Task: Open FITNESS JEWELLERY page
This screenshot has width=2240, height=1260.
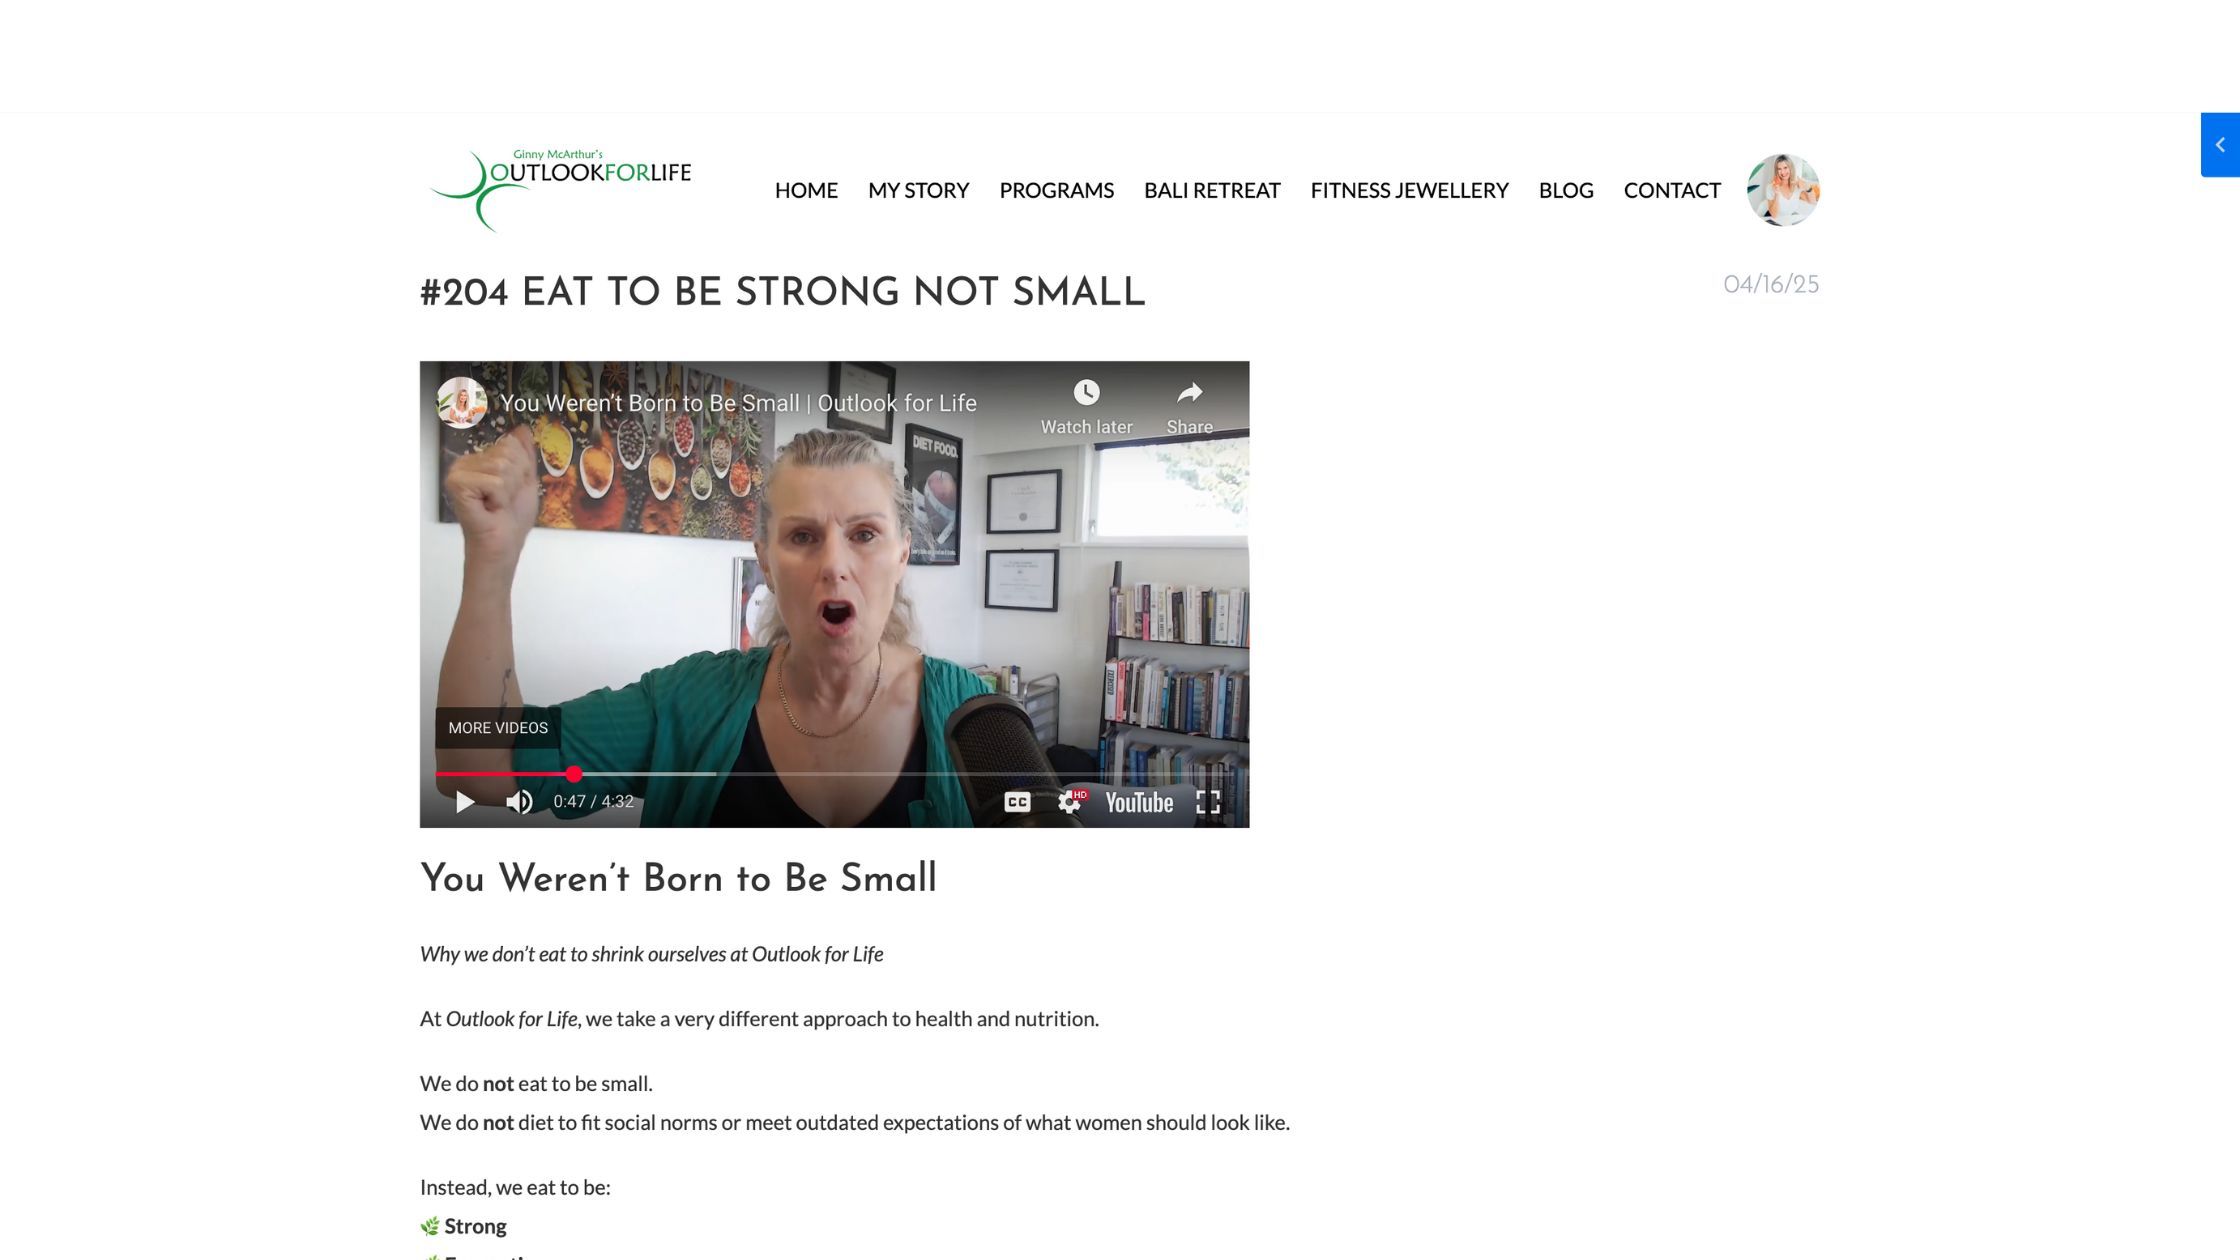Action: [x=1409, y=190]
